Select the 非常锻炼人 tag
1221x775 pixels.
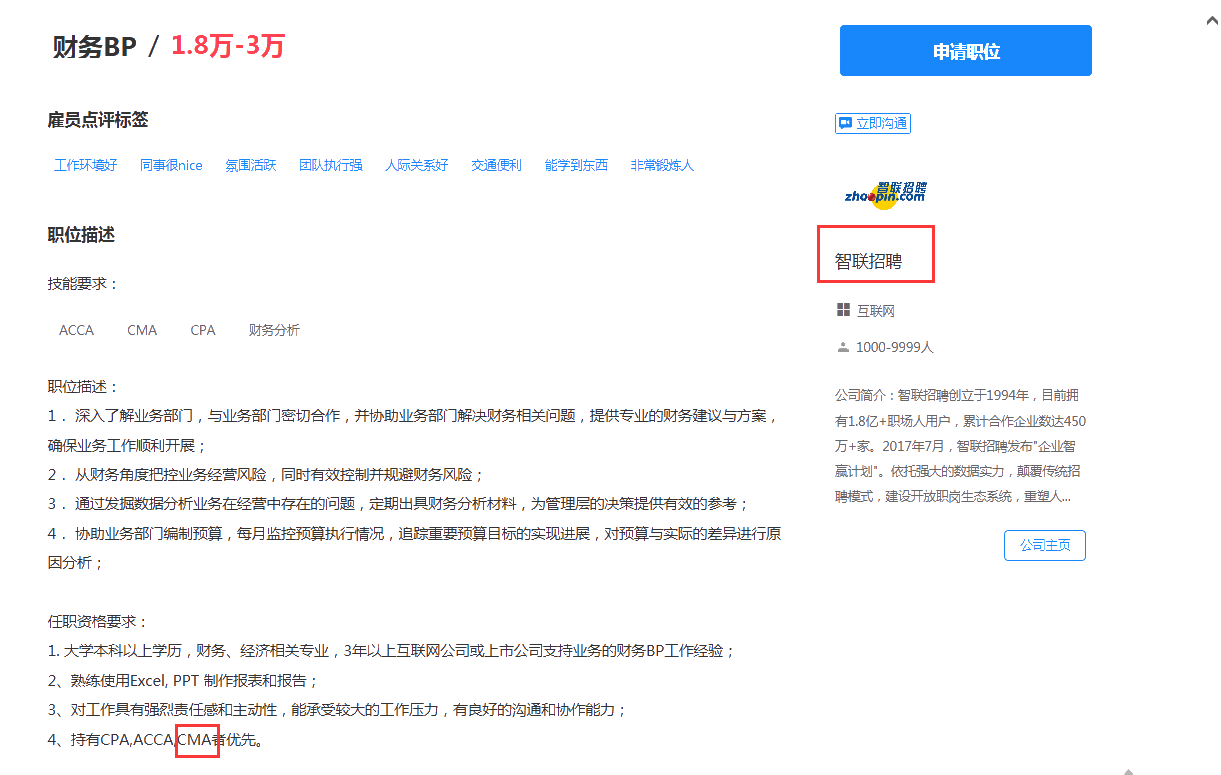click(x=662, y=165)
